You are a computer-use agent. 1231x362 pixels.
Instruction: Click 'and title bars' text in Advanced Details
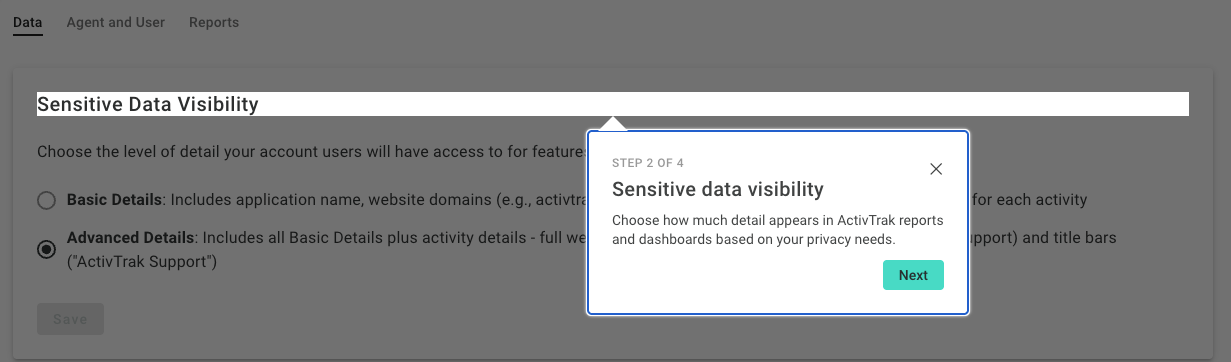1068,239
